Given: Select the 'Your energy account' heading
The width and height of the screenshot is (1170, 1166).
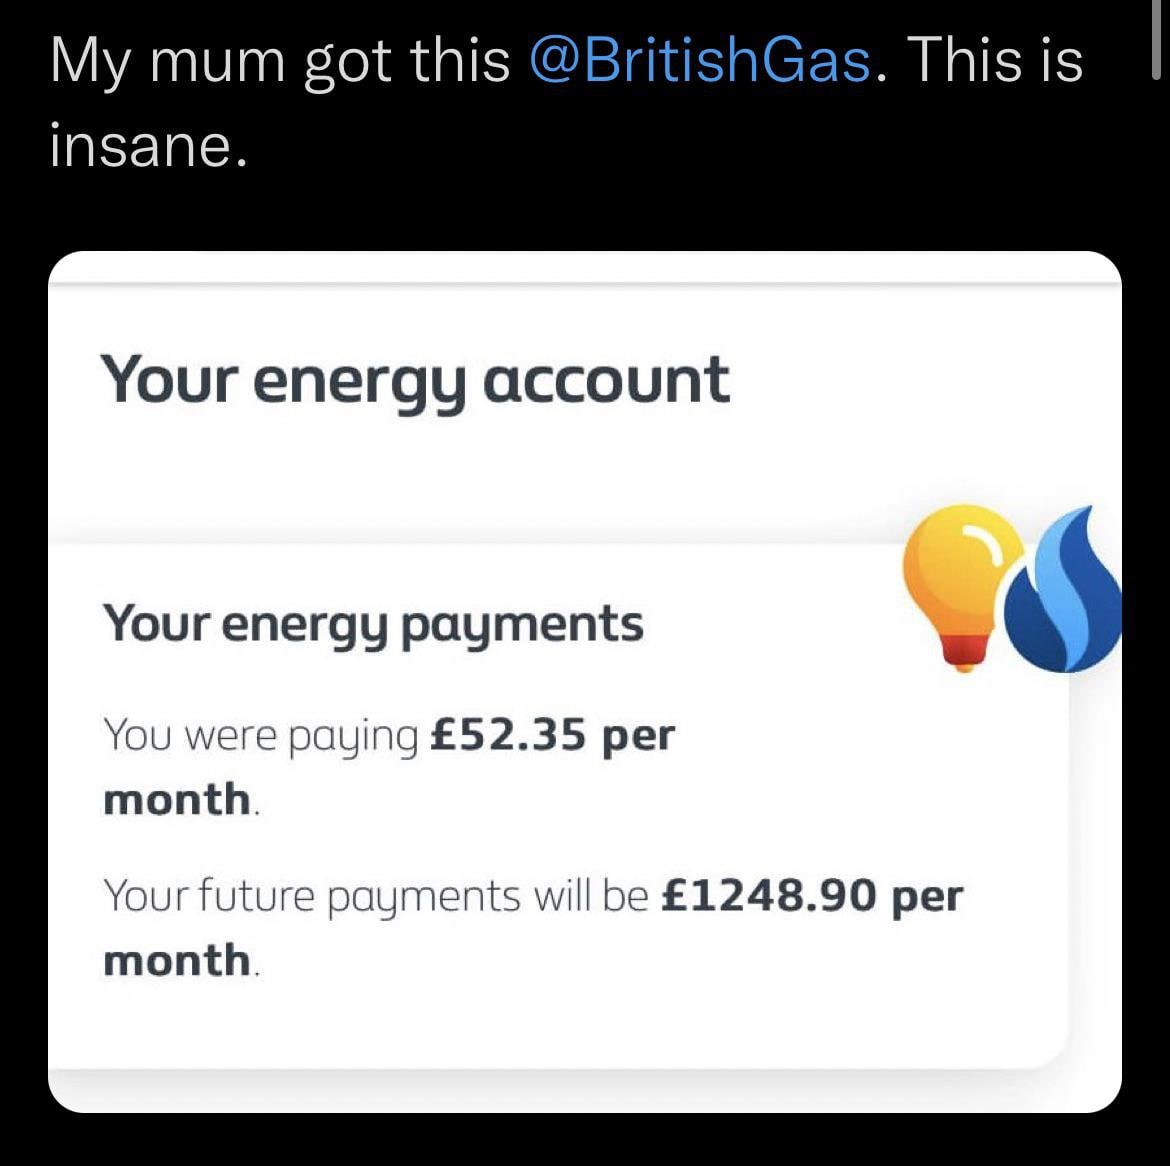Looking at the screenshot, I should [x=415, y=383].
